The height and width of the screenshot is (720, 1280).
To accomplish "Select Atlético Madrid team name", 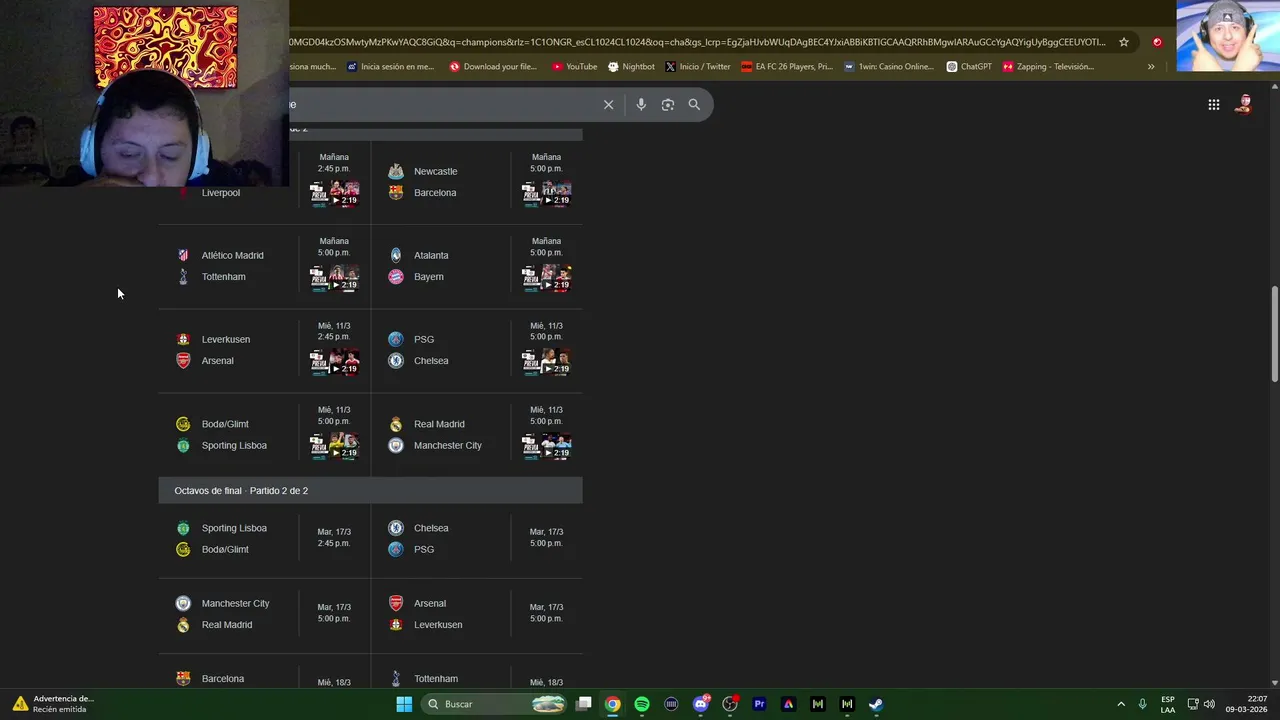I will point(232,255).
